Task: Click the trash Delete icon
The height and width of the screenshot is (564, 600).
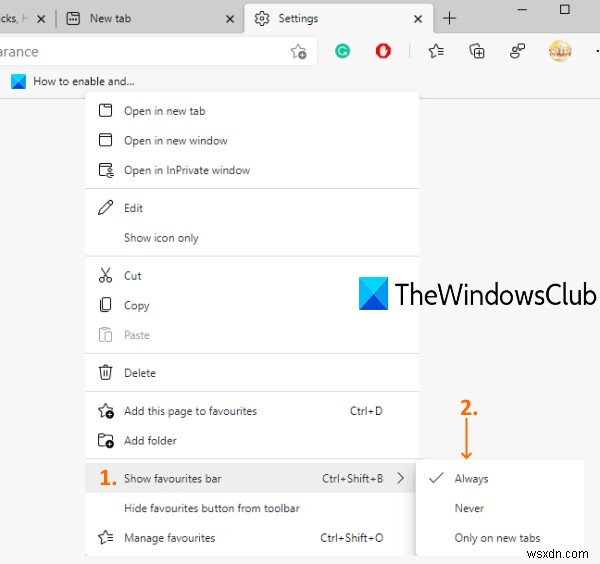Action: pyautogui.click(x=105, y=372)
